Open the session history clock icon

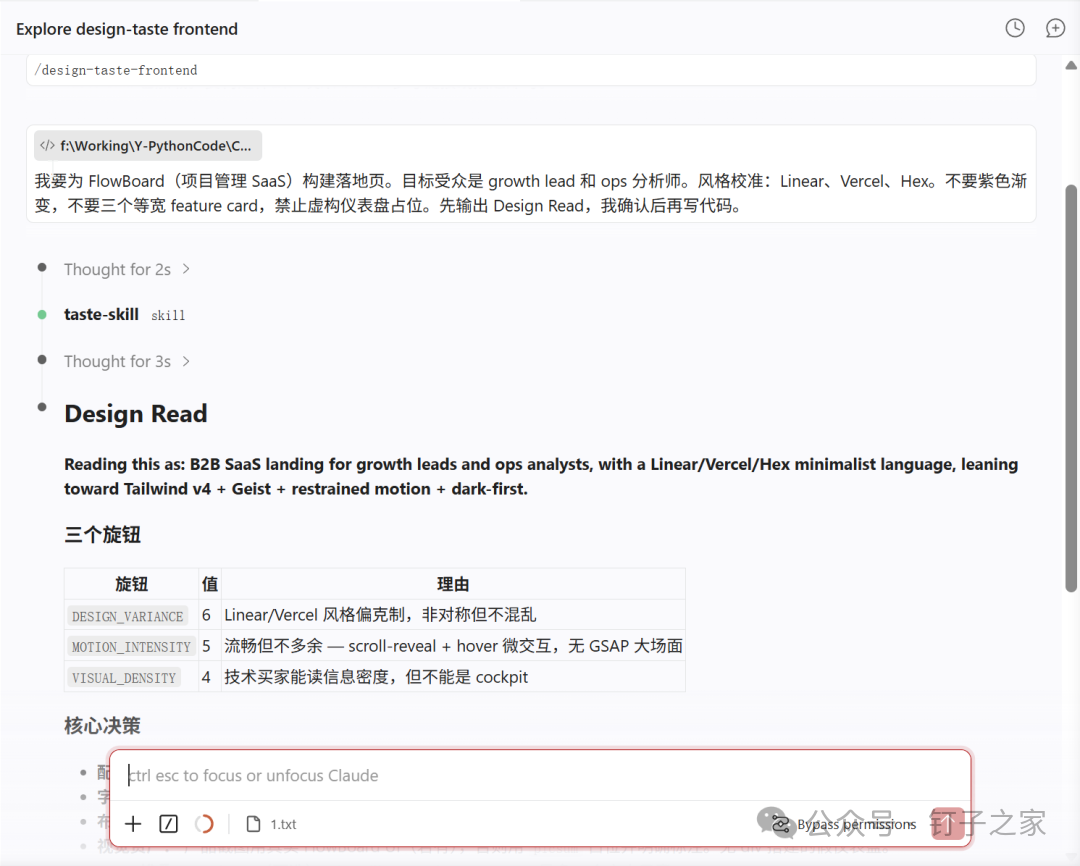1015,28
